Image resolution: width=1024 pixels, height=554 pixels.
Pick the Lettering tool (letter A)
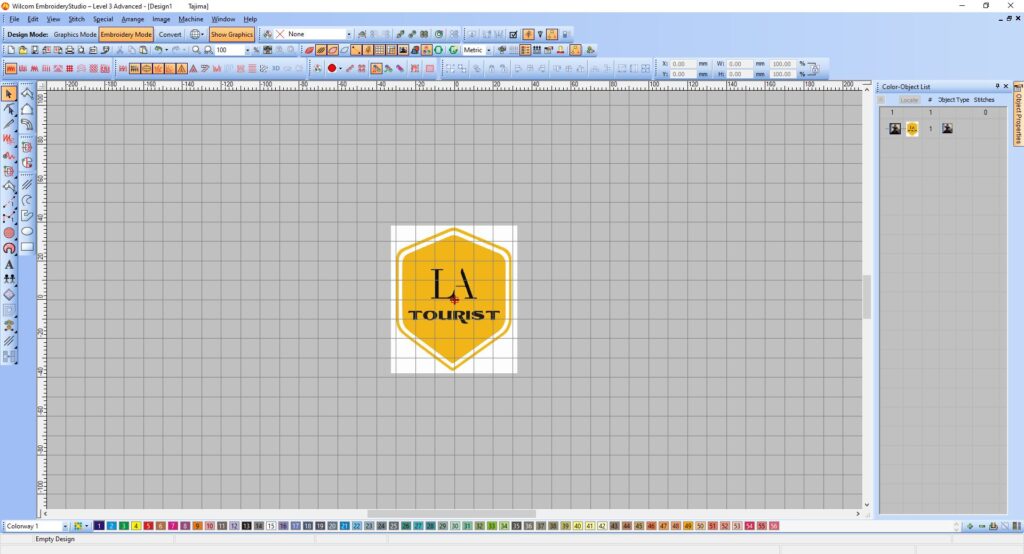click(9, 265)
